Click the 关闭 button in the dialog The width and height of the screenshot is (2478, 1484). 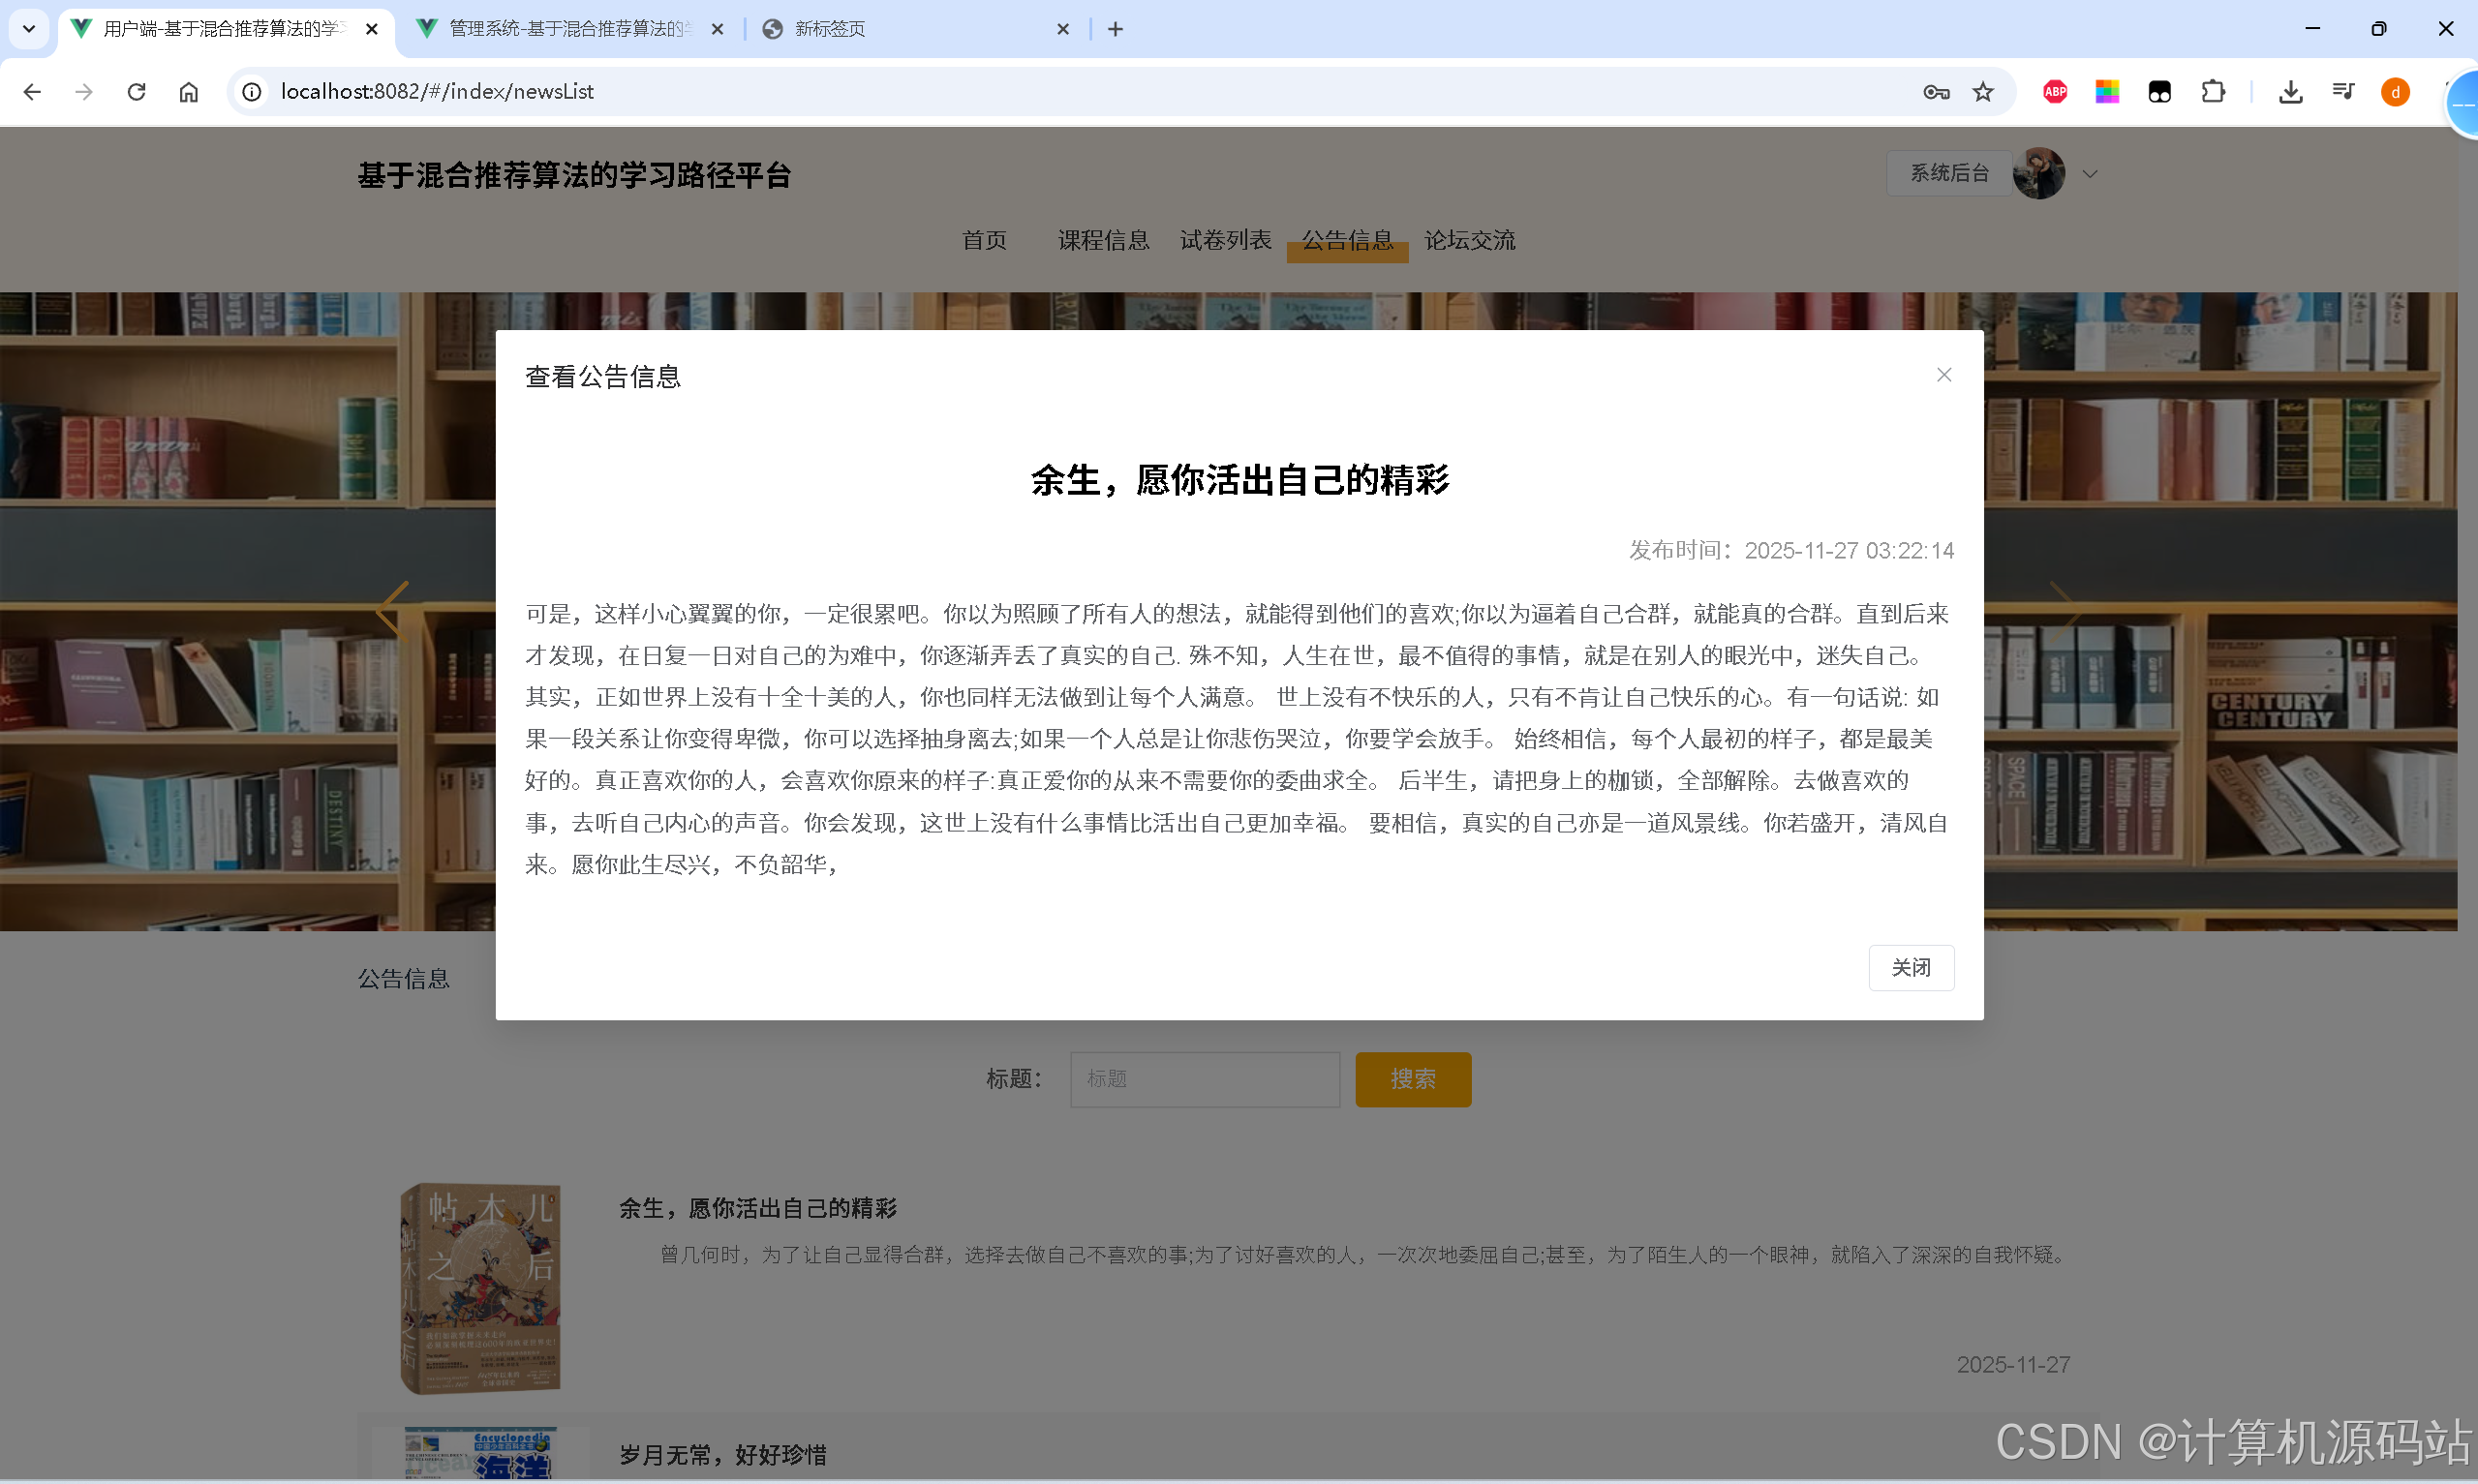click(x=1911, y=967)
